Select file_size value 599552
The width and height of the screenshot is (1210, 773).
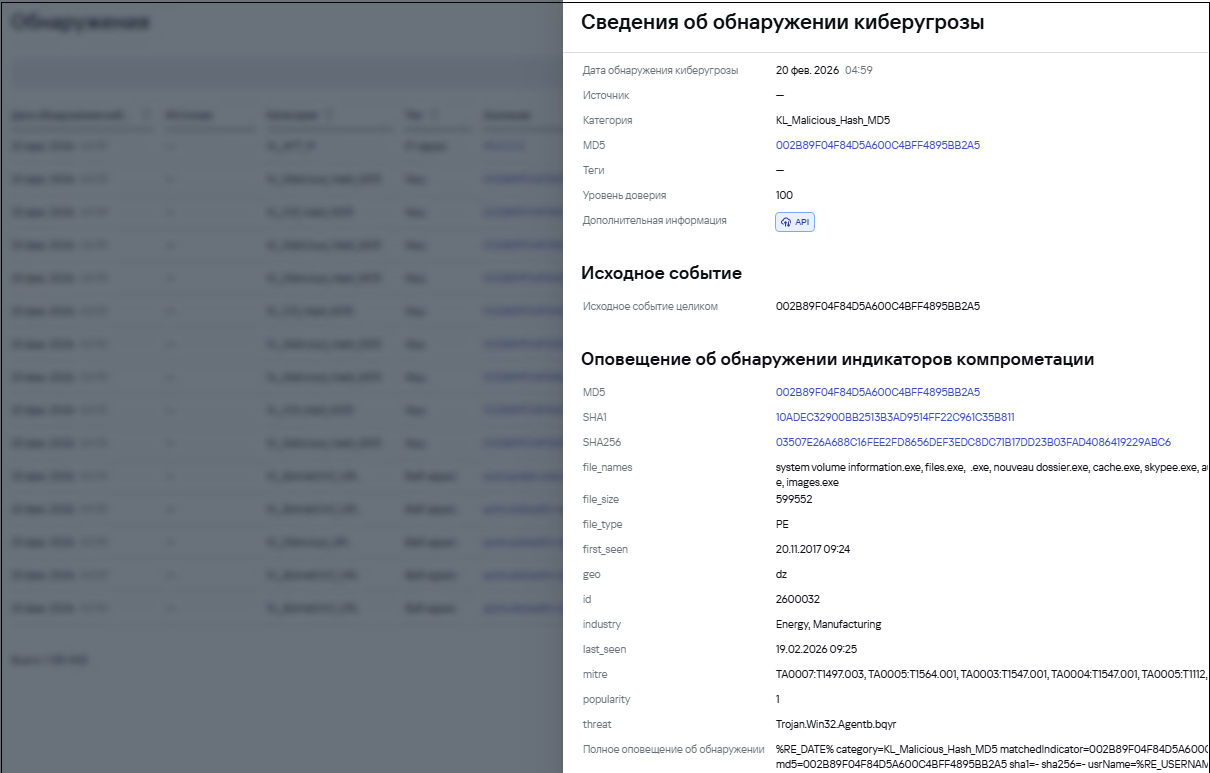(794, 499)
